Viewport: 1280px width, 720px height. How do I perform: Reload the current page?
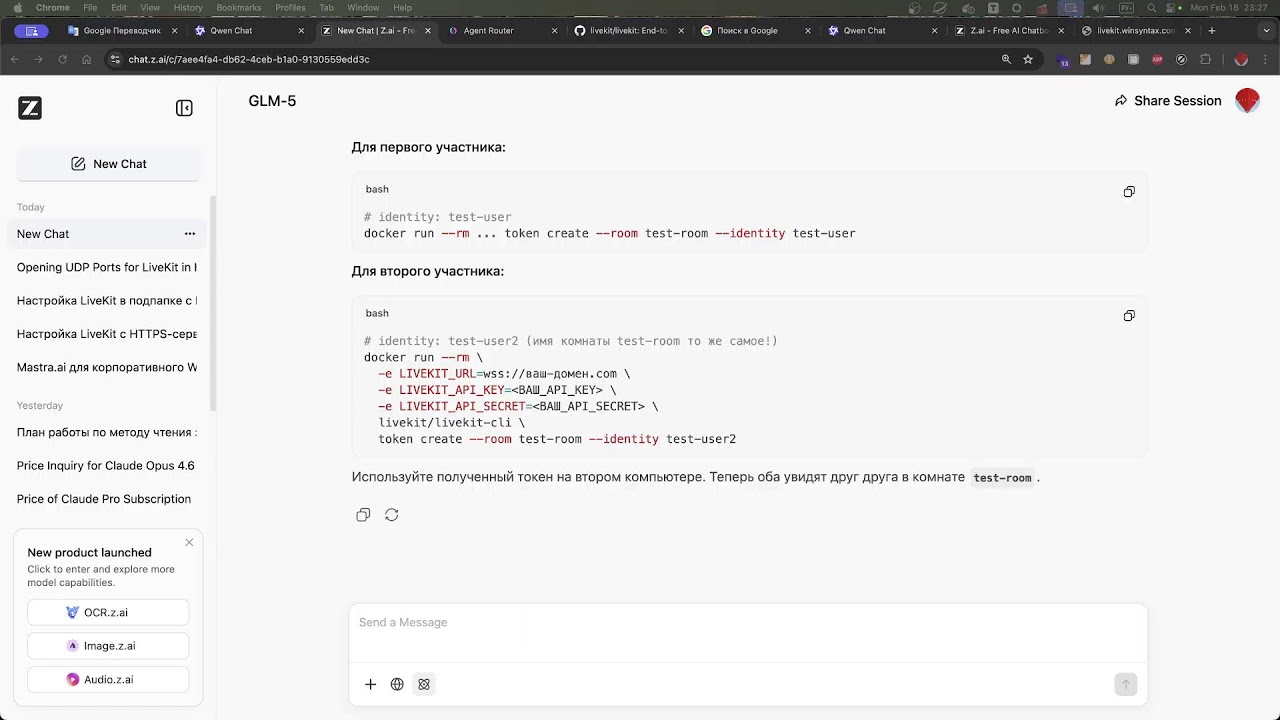point(62,59)
